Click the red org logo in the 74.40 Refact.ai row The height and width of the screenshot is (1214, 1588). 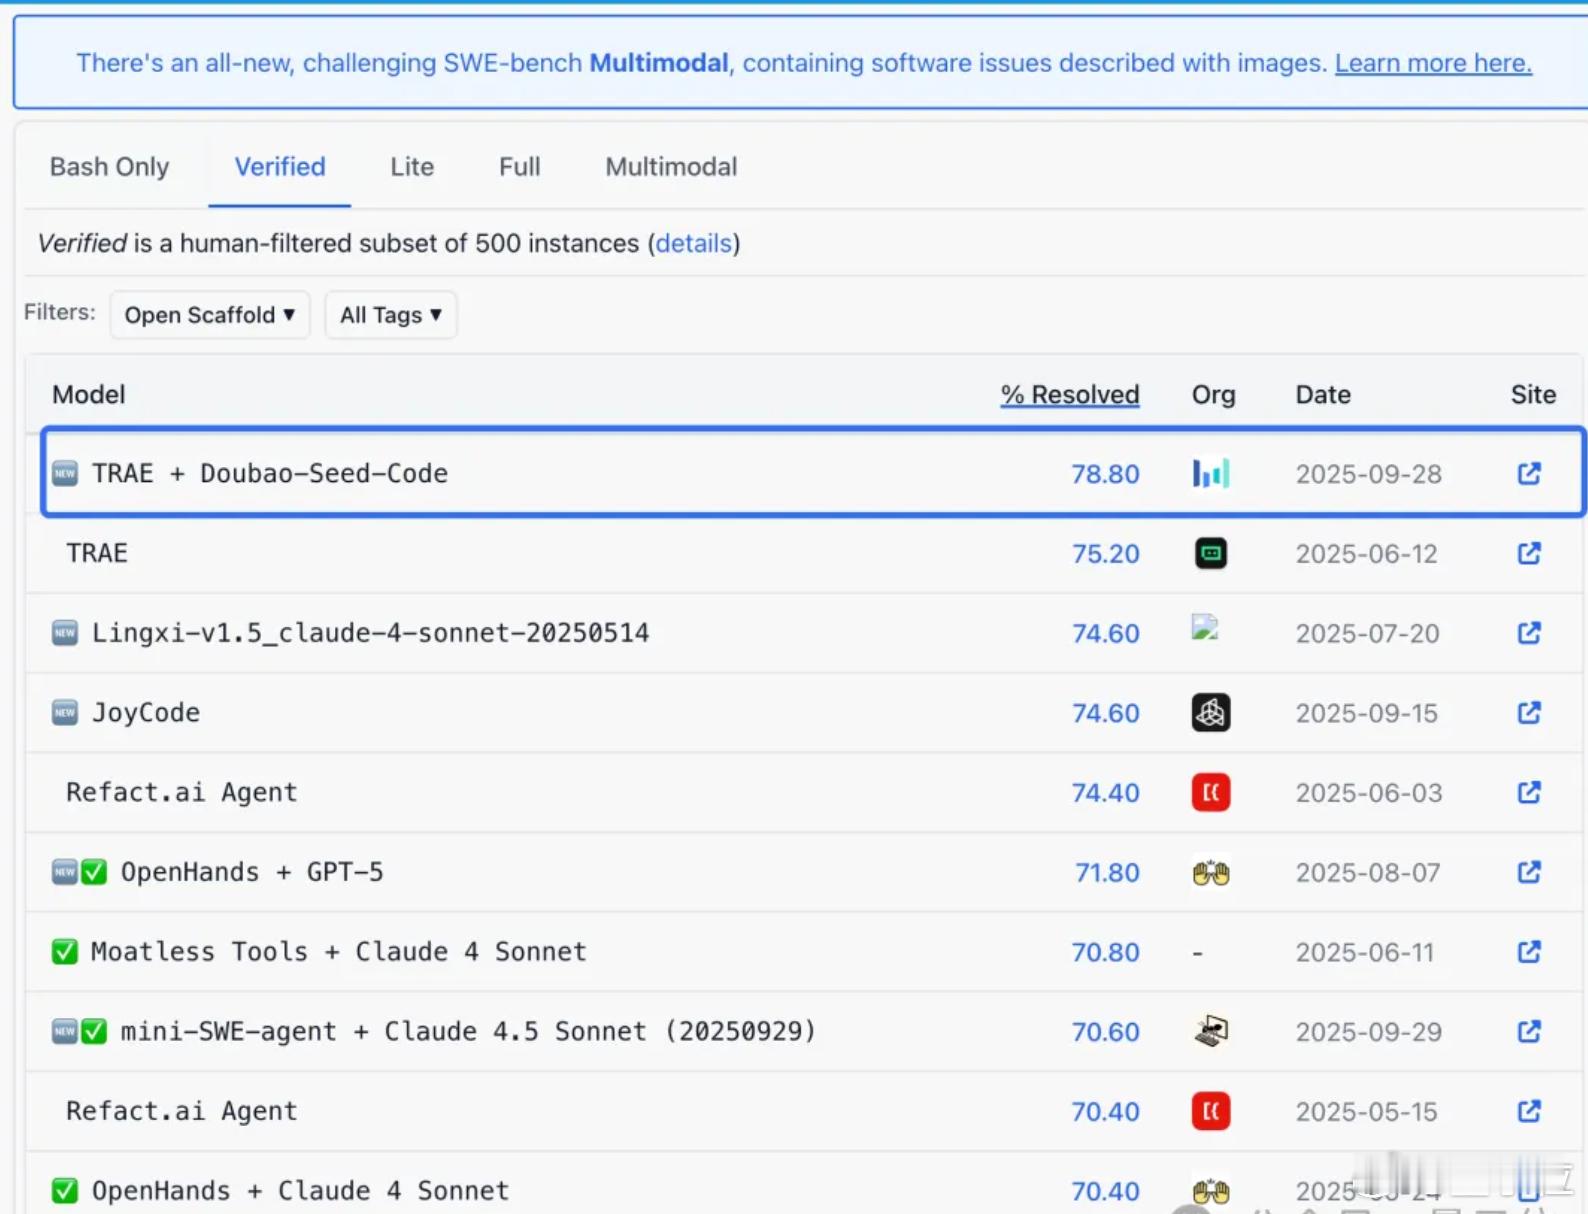pos(1211,792)
